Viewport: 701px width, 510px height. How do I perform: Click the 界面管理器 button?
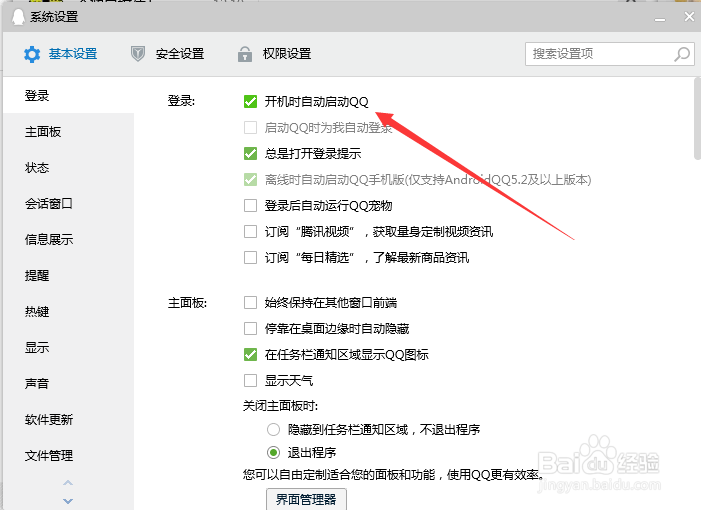pyautogui.click(x=306, y=499)
